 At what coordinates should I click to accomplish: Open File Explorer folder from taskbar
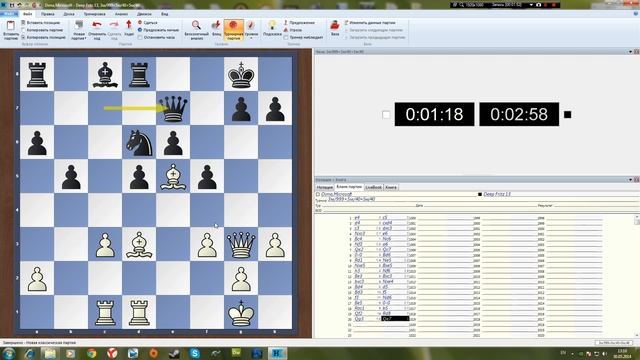click(50, 353)
